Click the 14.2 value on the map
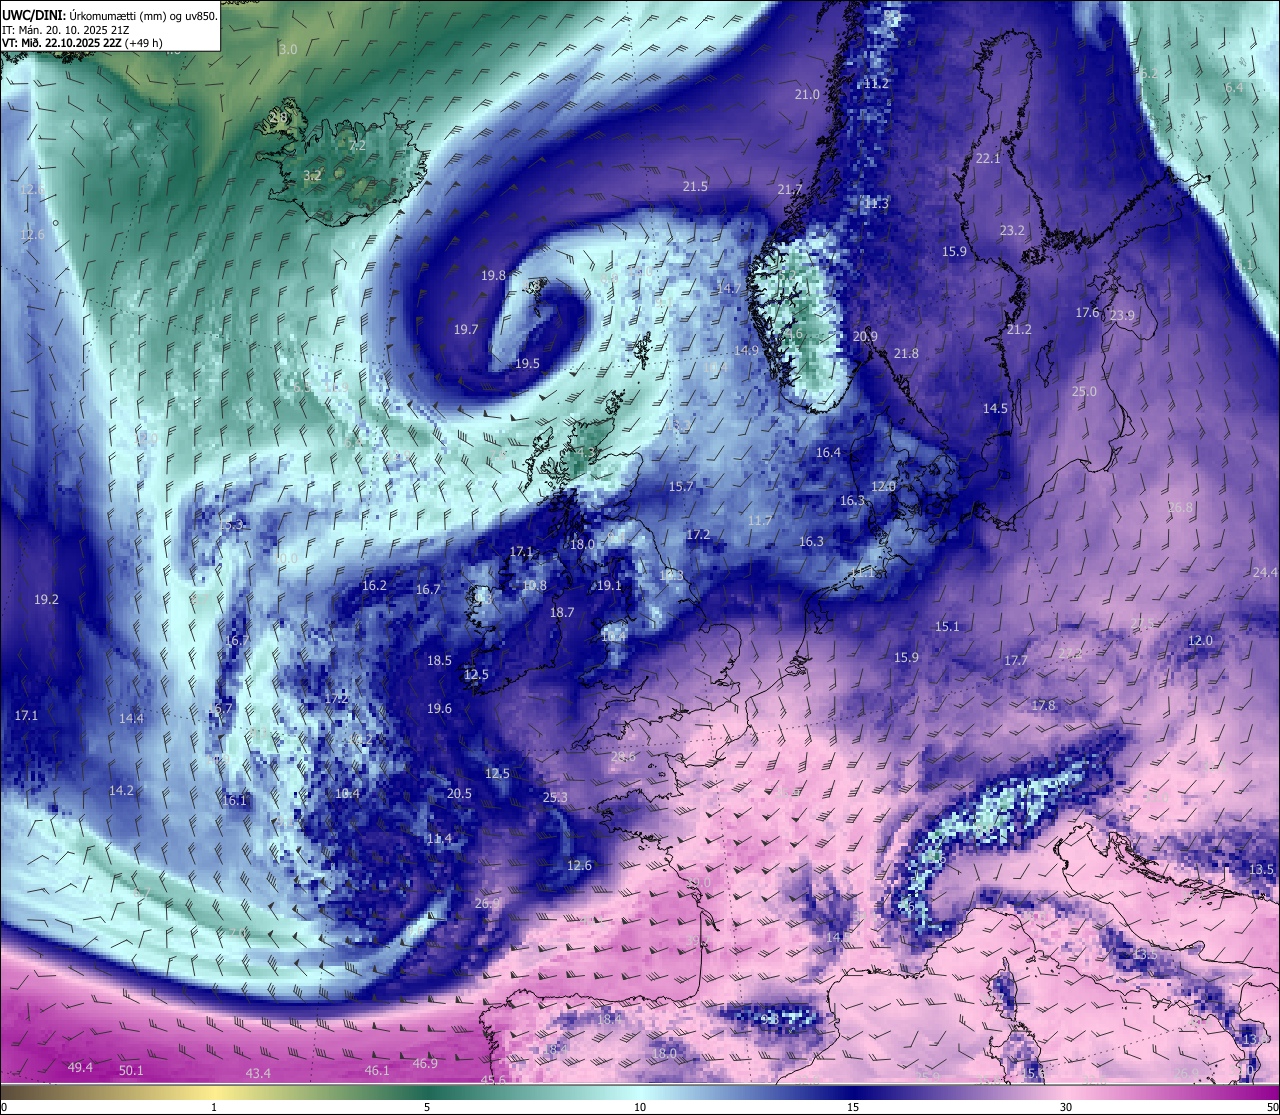The image size is (1280, 1115). 121,790
